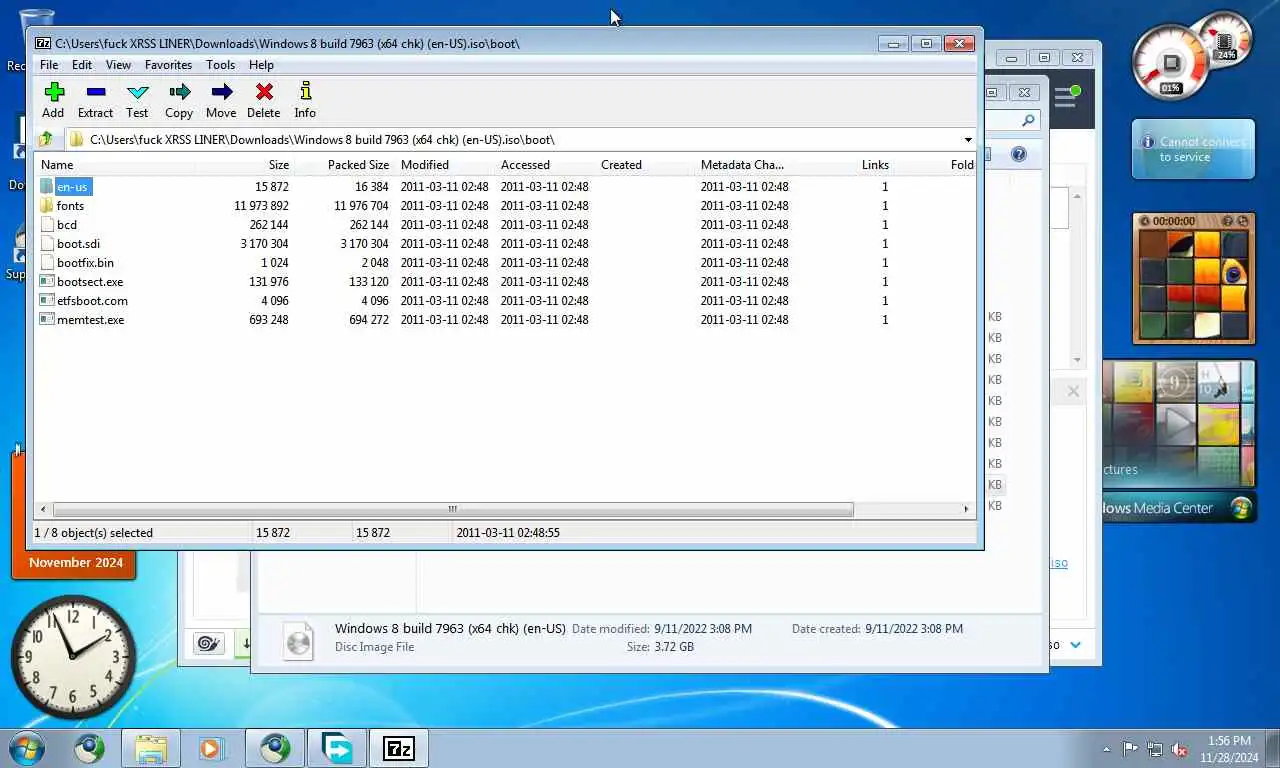Show hidden tray icons arrow
The height and width of the screenshot is (768, 1280).
[x=1106, y=749]
